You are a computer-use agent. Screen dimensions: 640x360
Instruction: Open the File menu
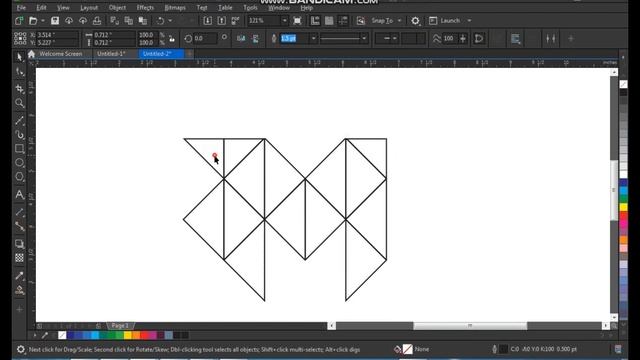tap(21, 7)
